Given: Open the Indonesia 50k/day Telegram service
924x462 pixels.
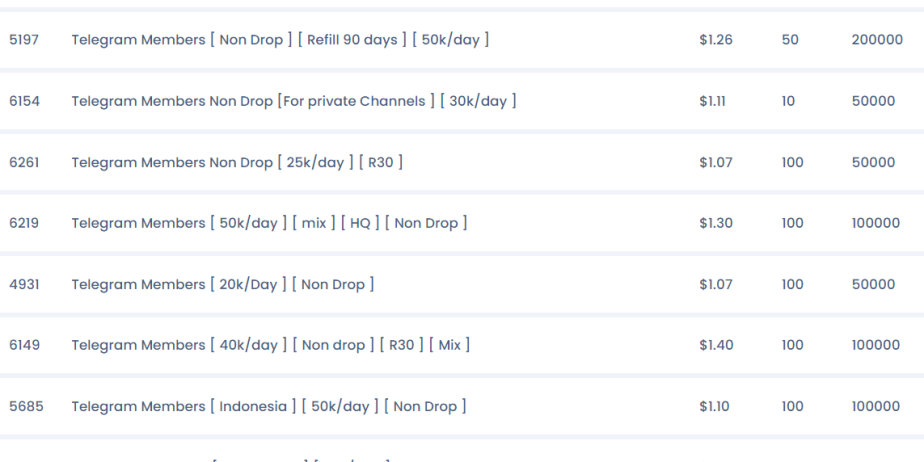Looking at the screenshot, I should coord(269,407).
